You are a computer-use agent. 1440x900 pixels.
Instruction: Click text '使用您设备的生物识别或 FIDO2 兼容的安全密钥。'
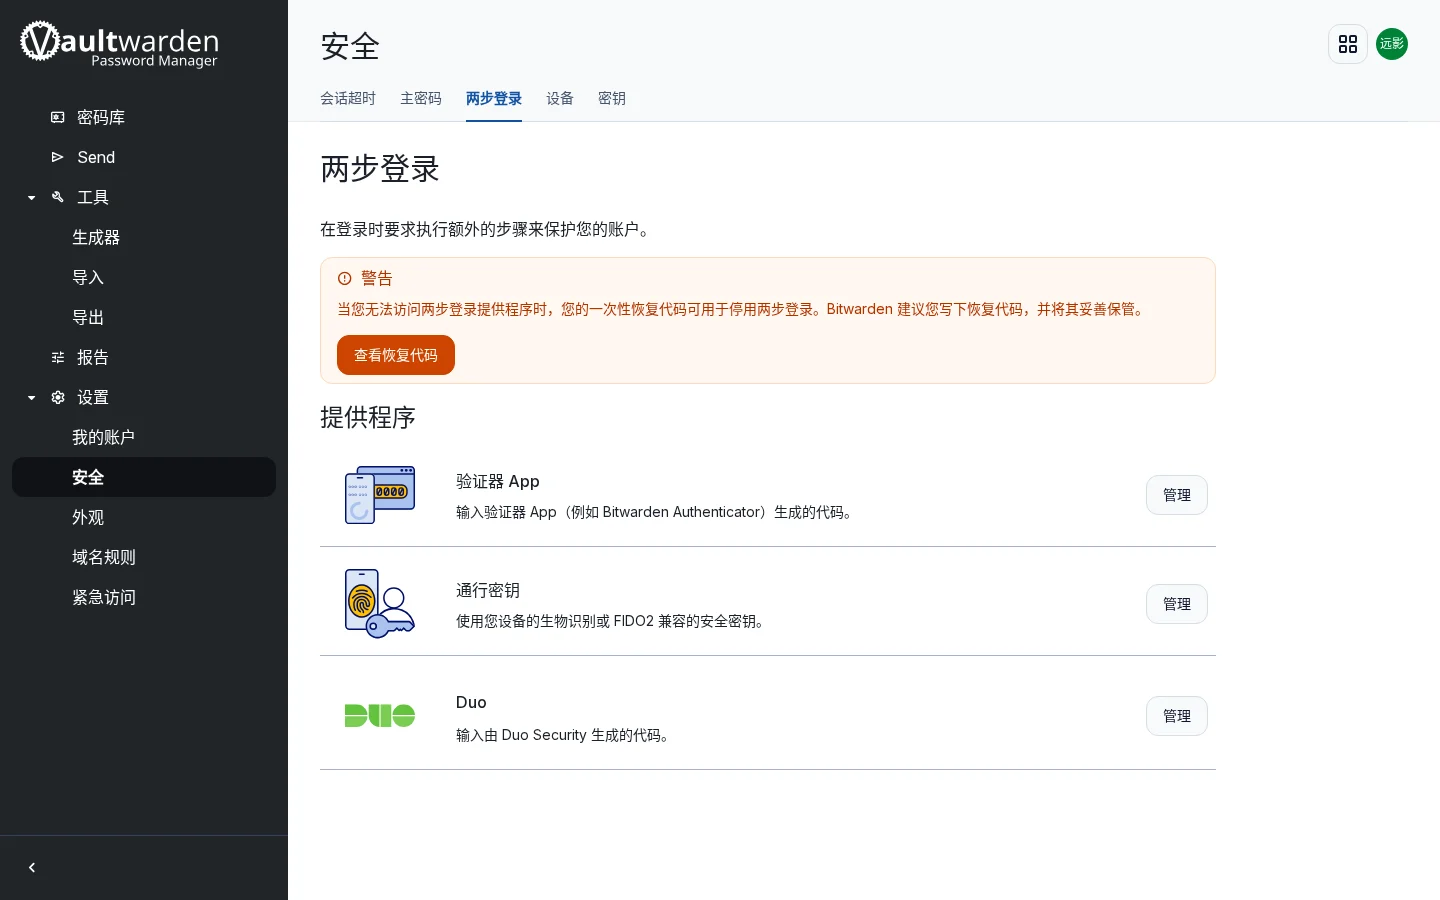(613, 621)
